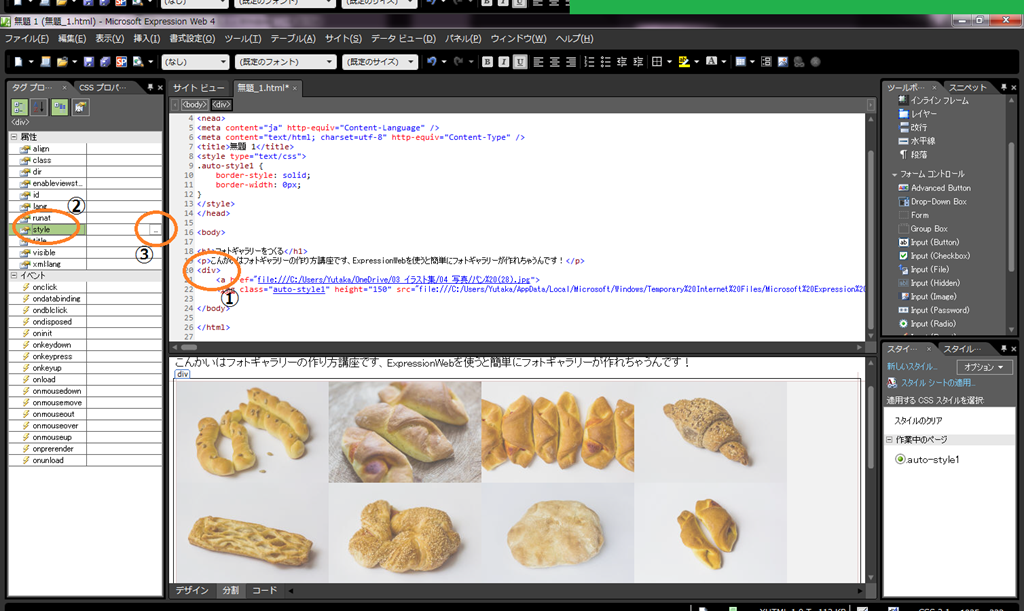Switch to デザイン view tab
The width and height of the screenshot is (1024, 611).
click(192, 590)
